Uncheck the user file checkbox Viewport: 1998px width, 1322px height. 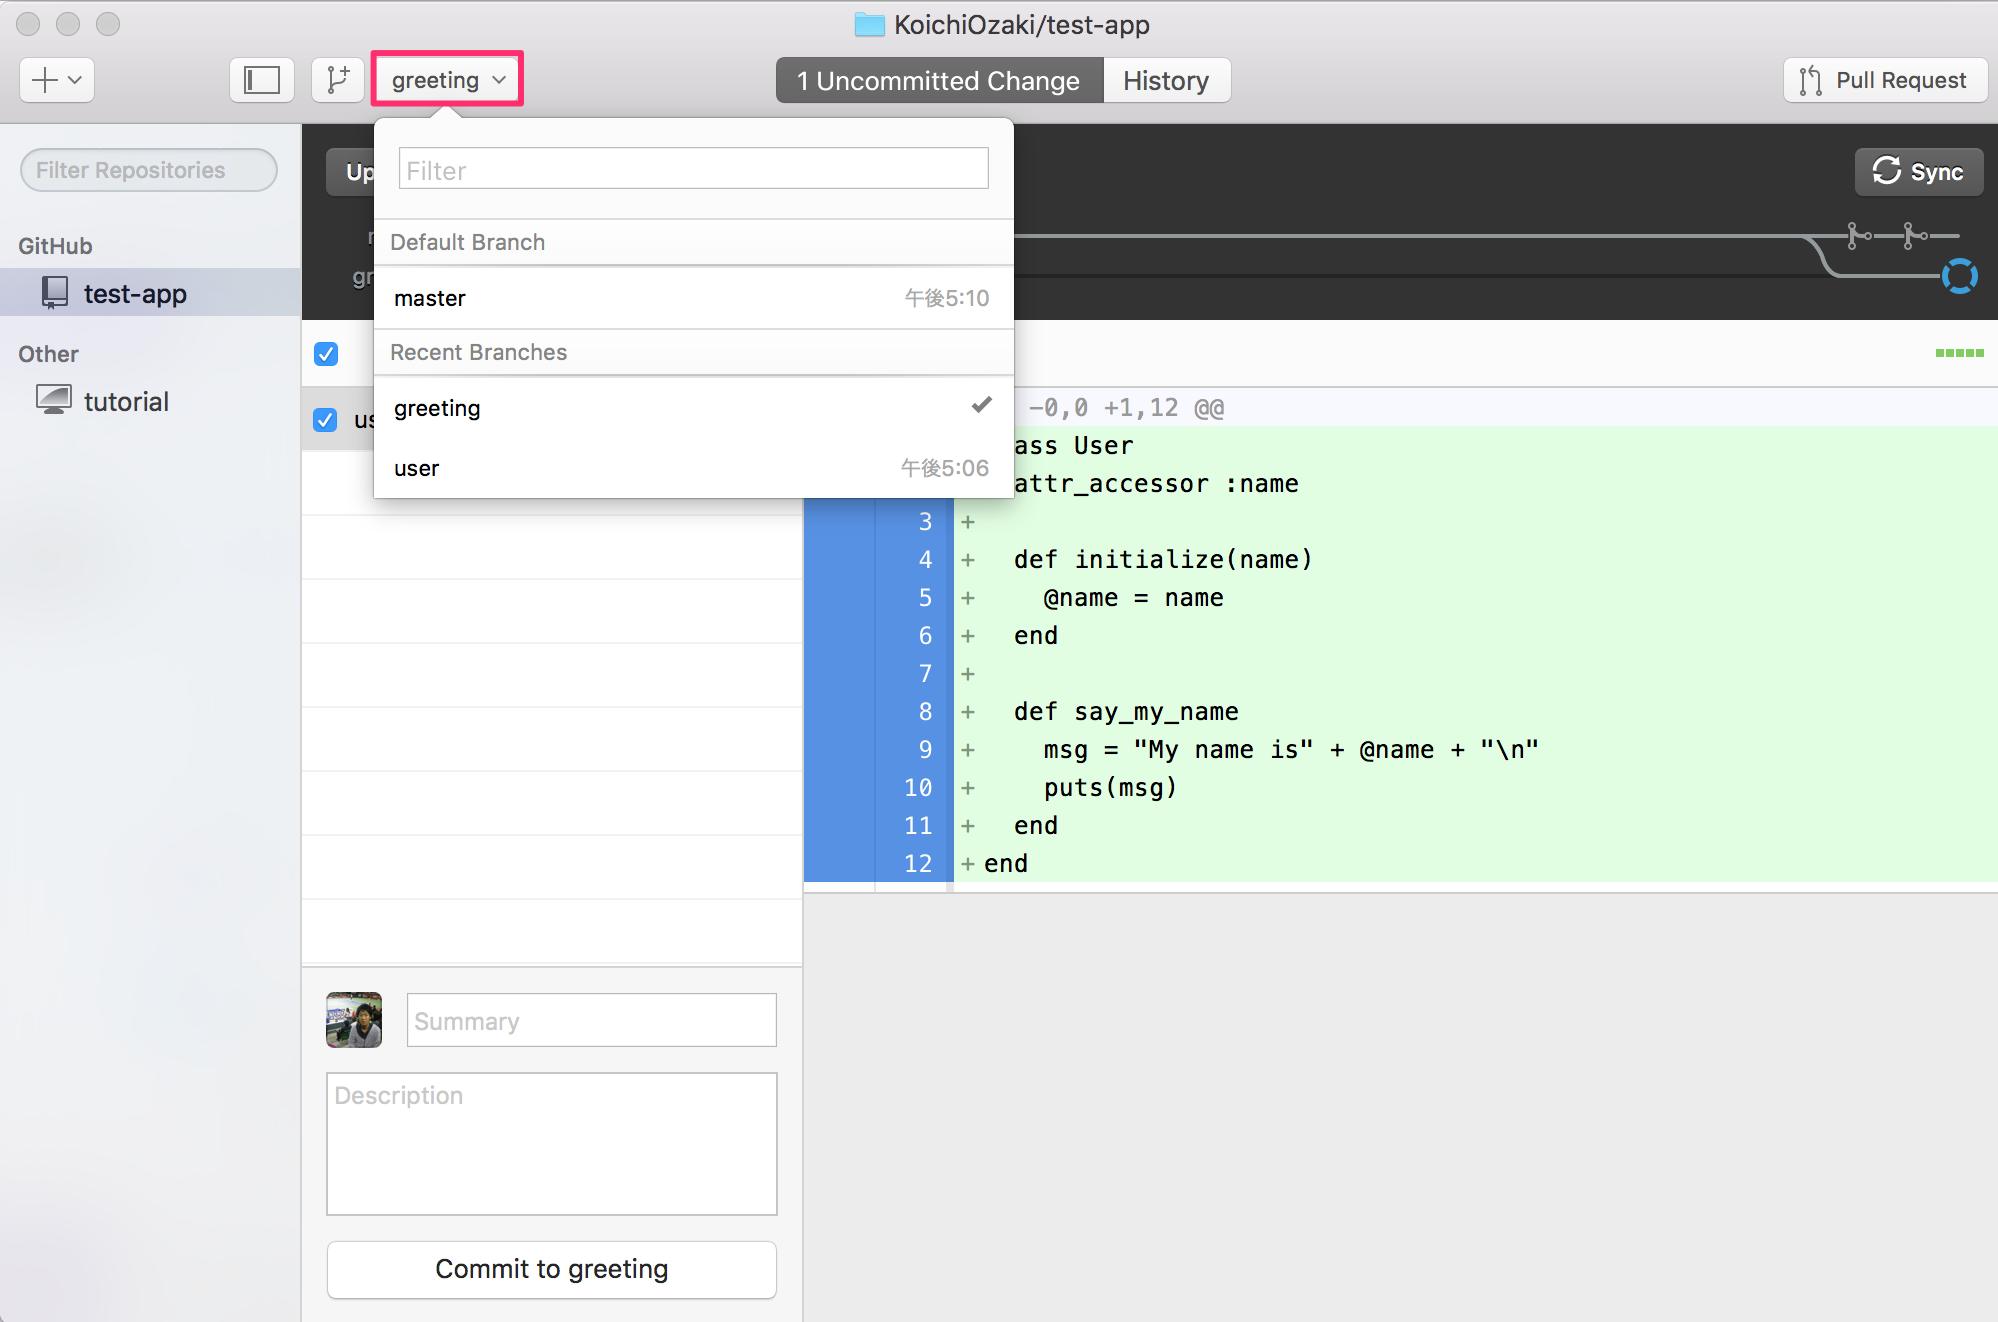pos(325,420)
